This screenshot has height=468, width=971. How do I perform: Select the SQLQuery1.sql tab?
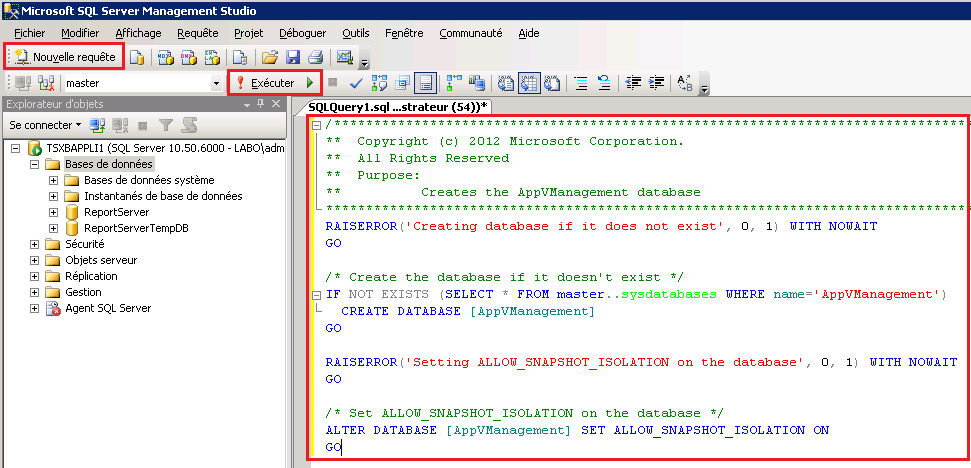[398, 106]
